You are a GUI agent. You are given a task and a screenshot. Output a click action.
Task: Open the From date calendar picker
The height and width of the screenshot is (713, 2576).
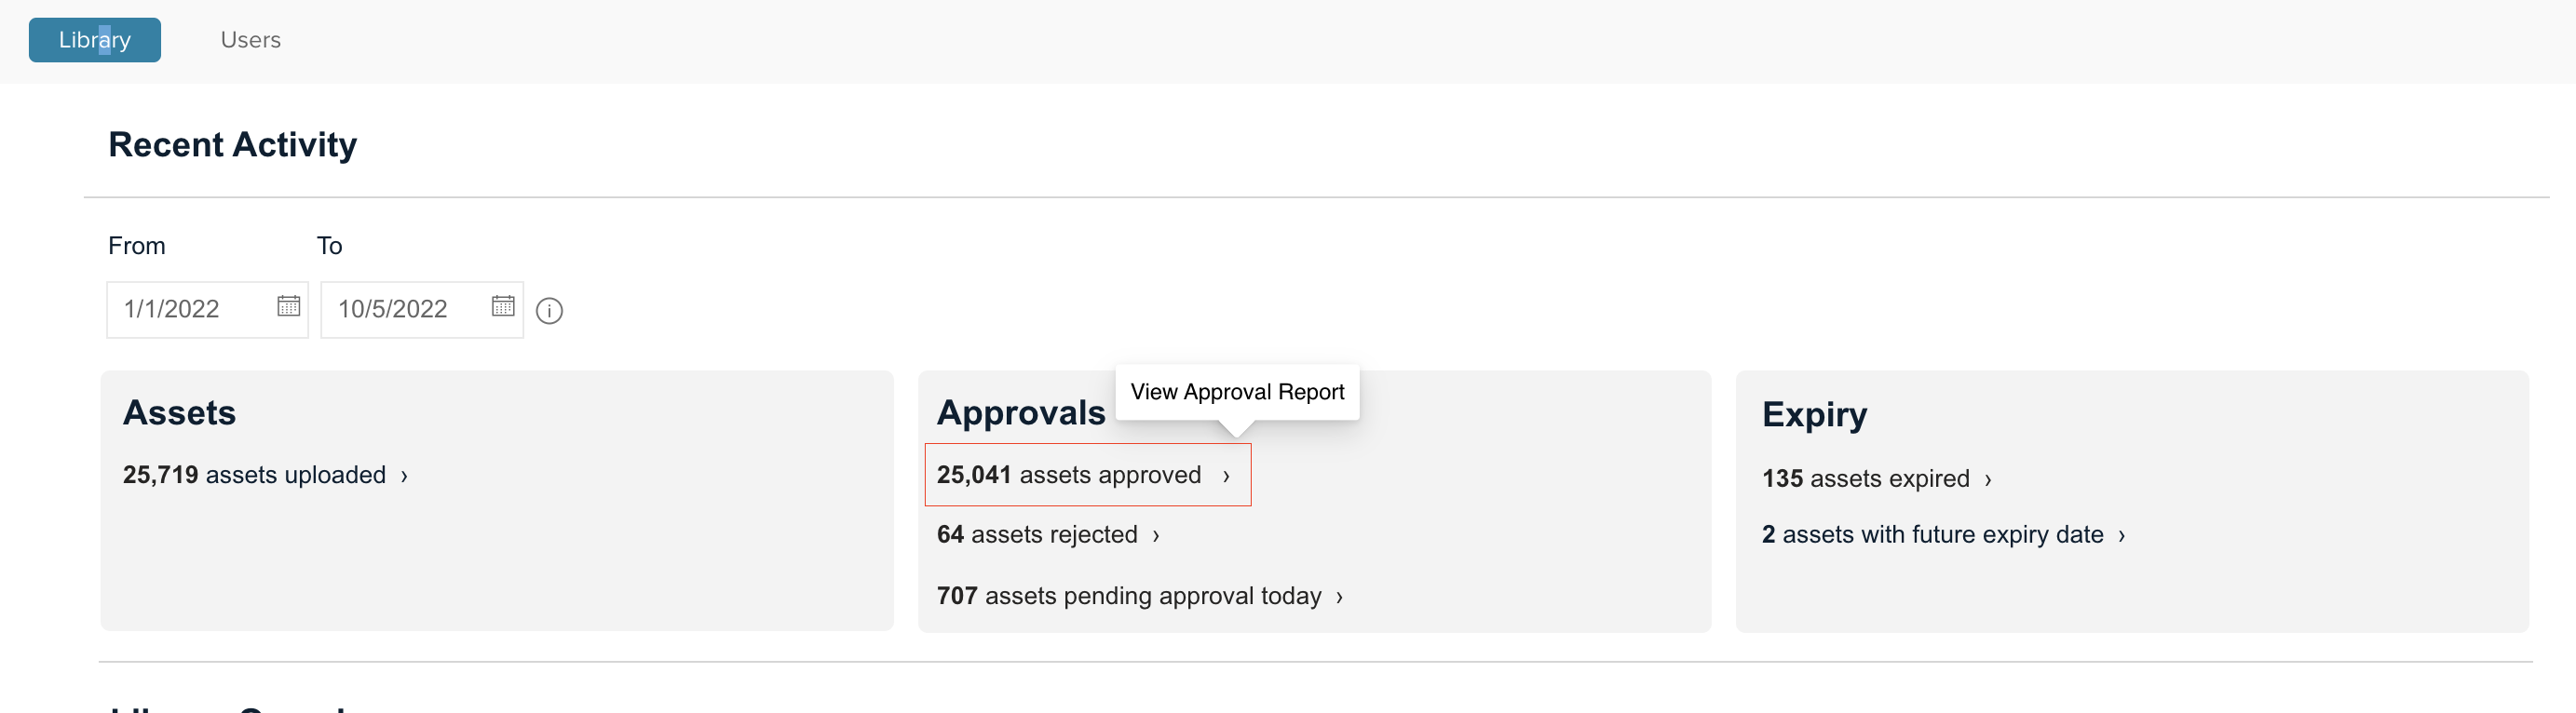point(288,306)
